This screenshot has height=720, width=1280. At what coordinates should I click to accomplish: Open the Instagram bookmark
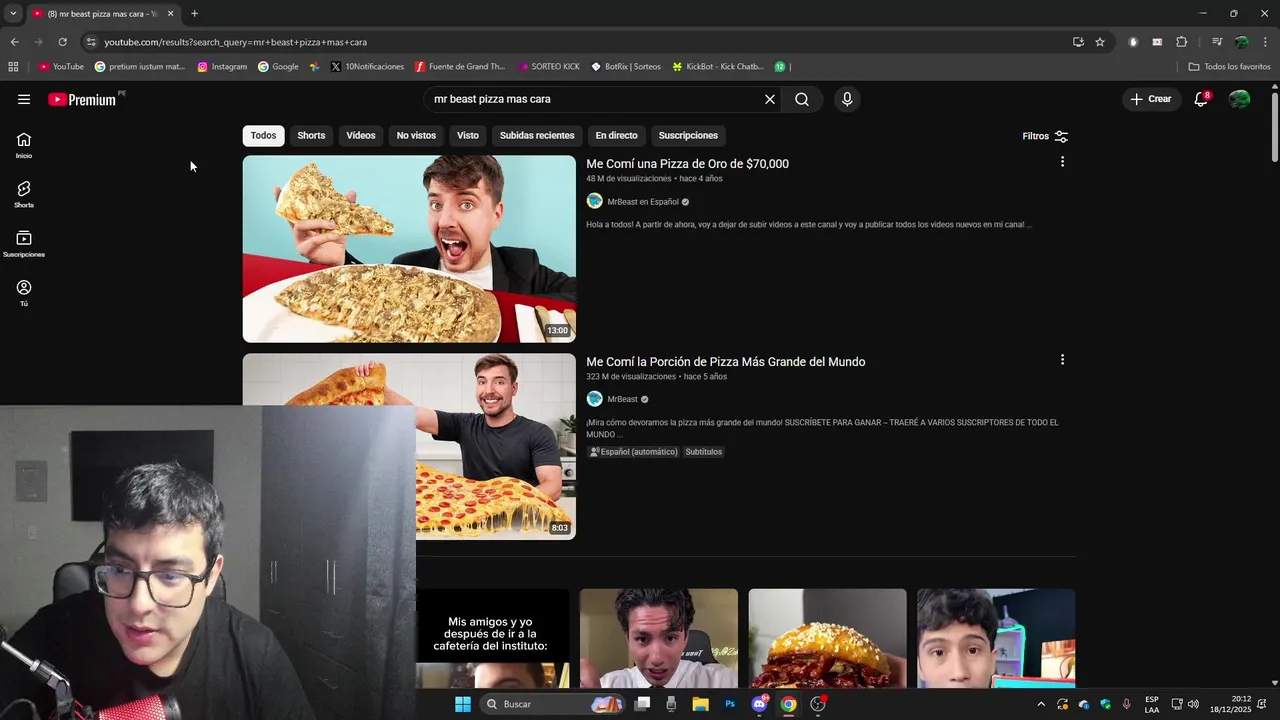point(222,67)
